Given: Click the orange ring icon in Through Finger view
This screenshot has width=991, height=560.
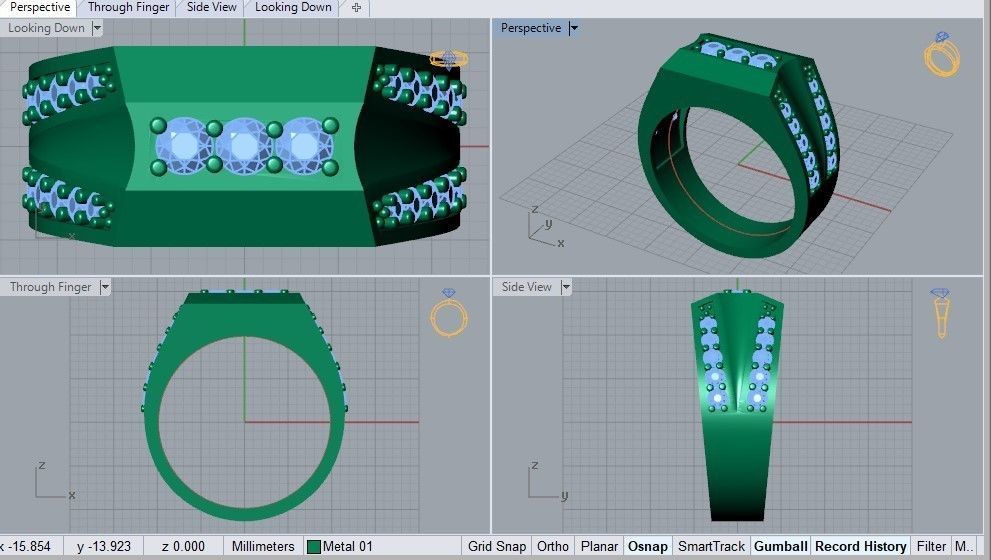Looking at the screenshot, I should pos(449,313).
